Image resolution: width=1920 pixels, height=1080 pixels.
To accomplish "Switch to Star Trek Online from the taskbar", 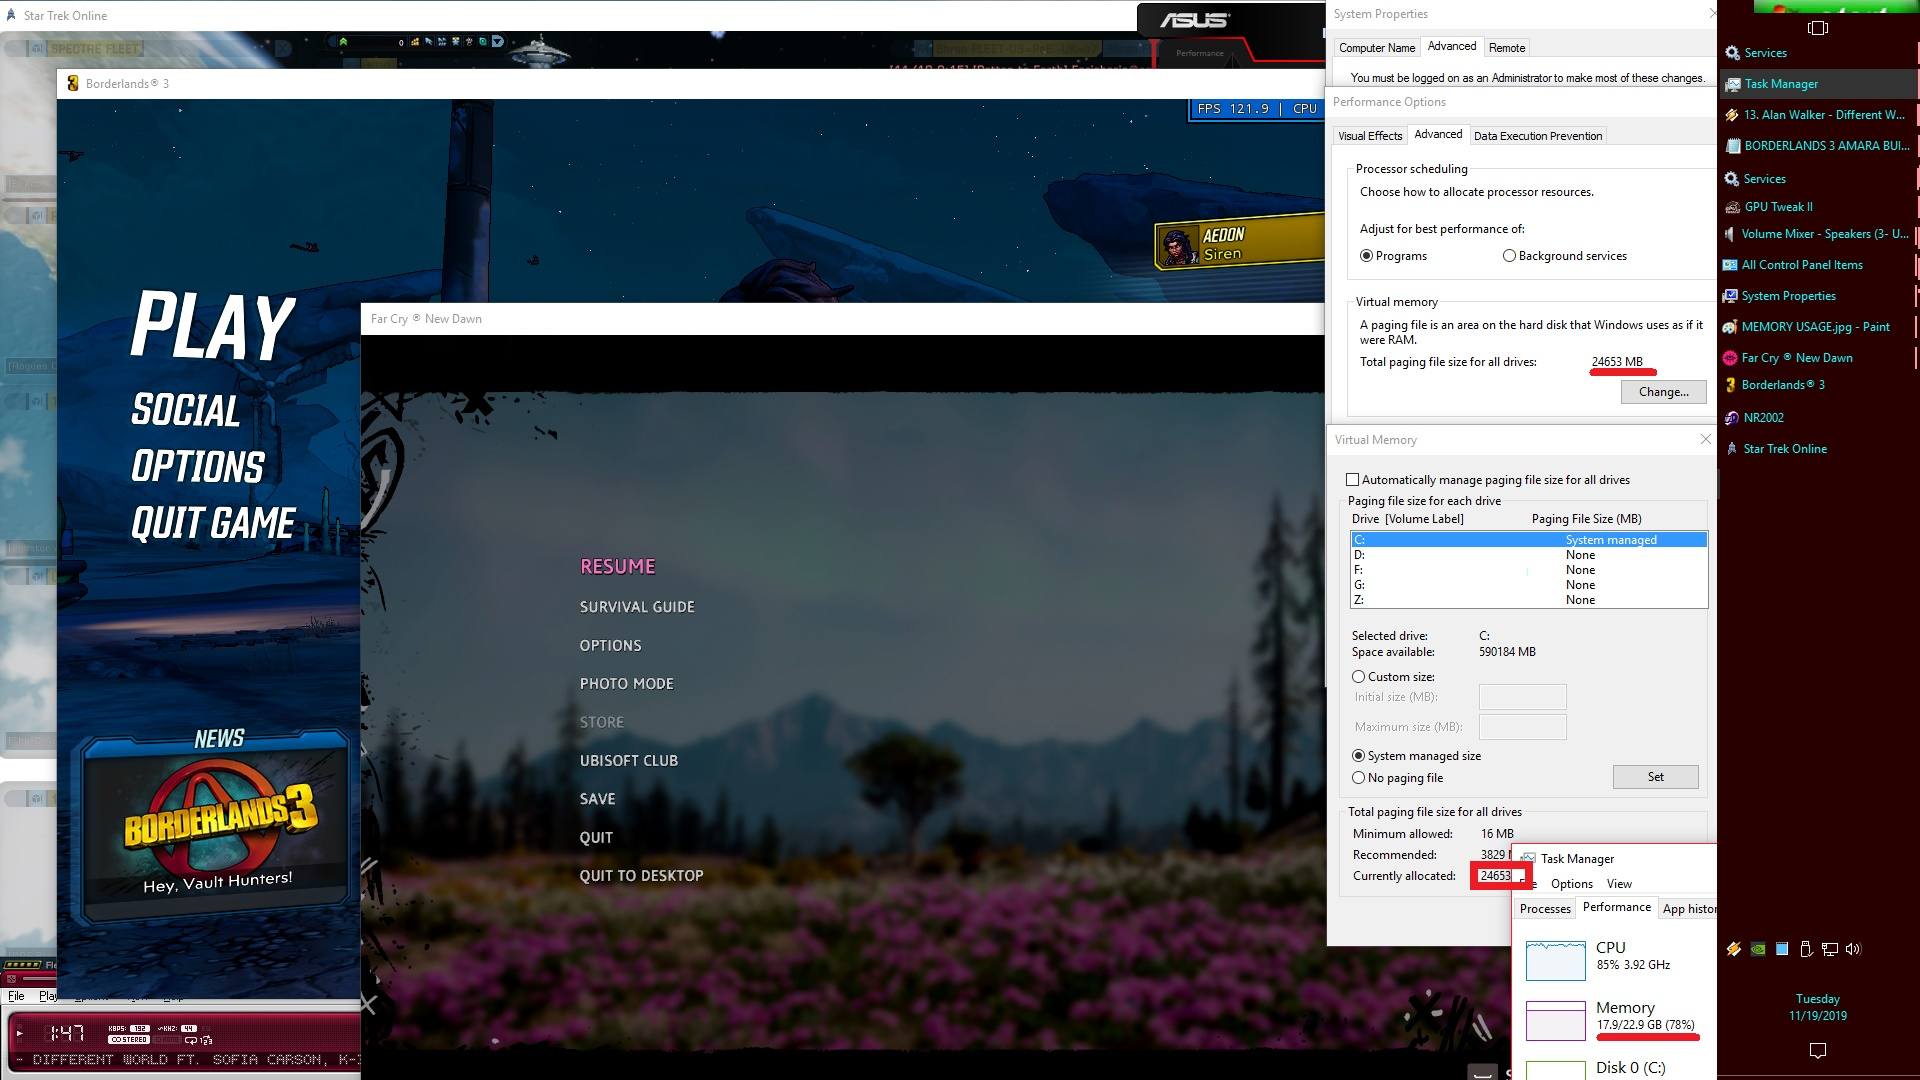I will 1817,449.
